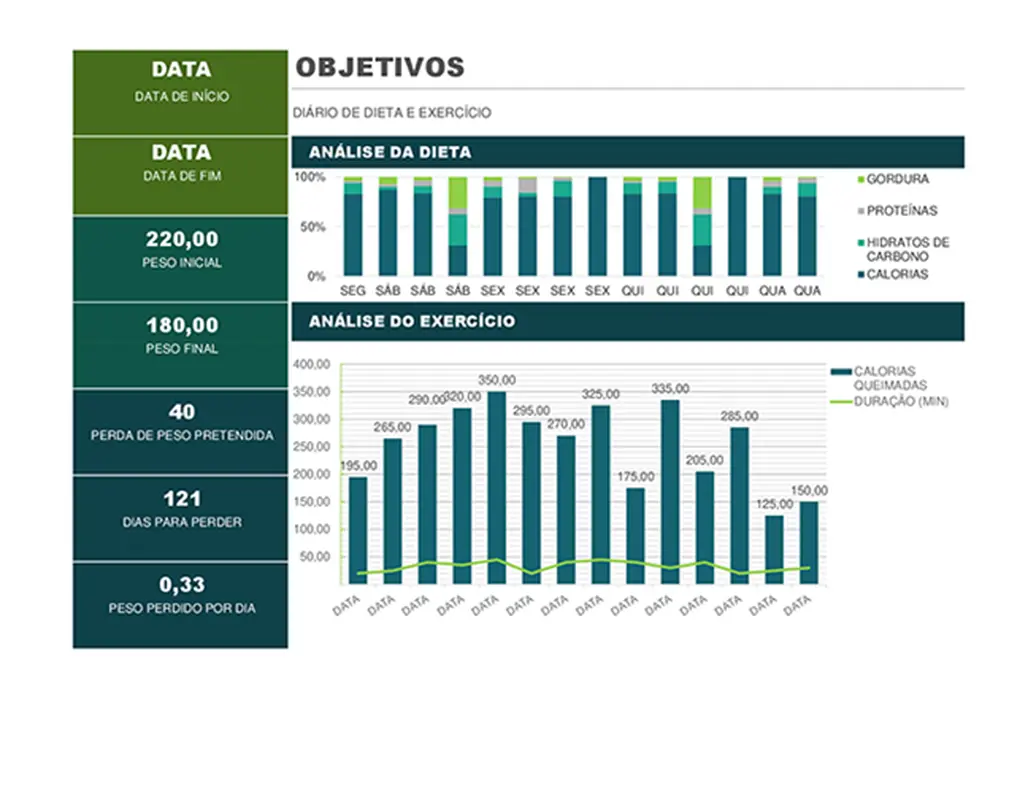The width and height of the screenshot is (1028, 800).
Task: Click the ANÁLISE DA DIETA section header
Action: coord(390,153)
